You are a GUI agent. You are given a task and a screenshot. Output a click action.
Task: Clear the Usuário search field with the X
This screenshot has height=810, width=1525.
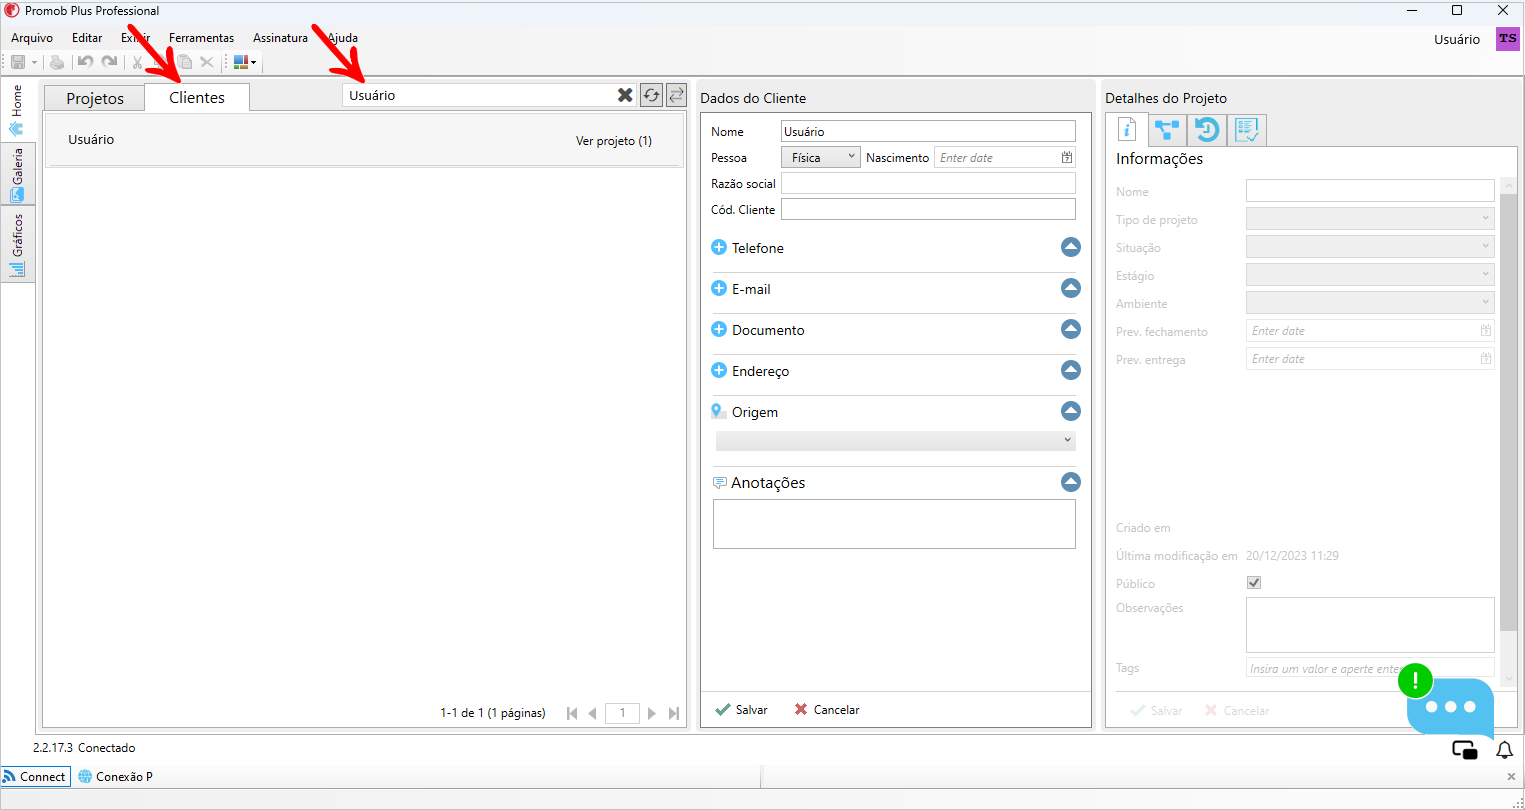pos(625,95)
